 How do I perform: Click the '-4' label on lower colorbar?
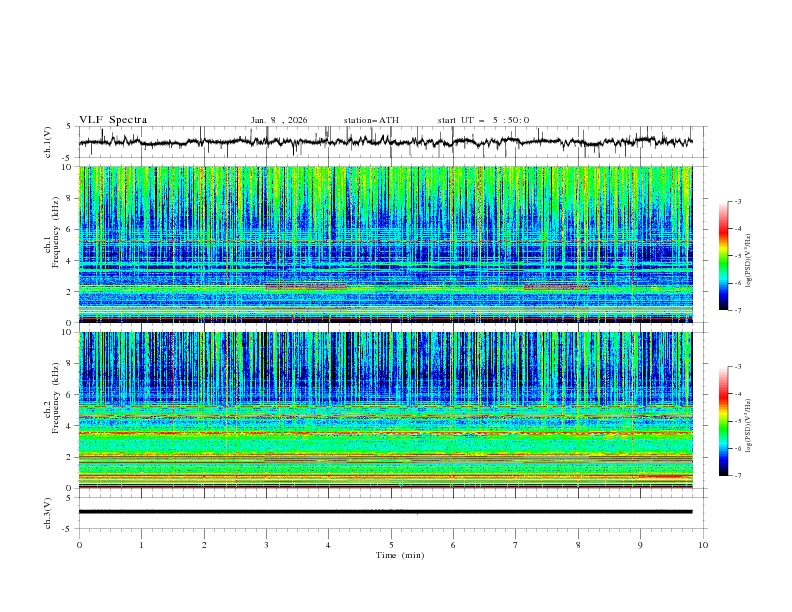738,394
